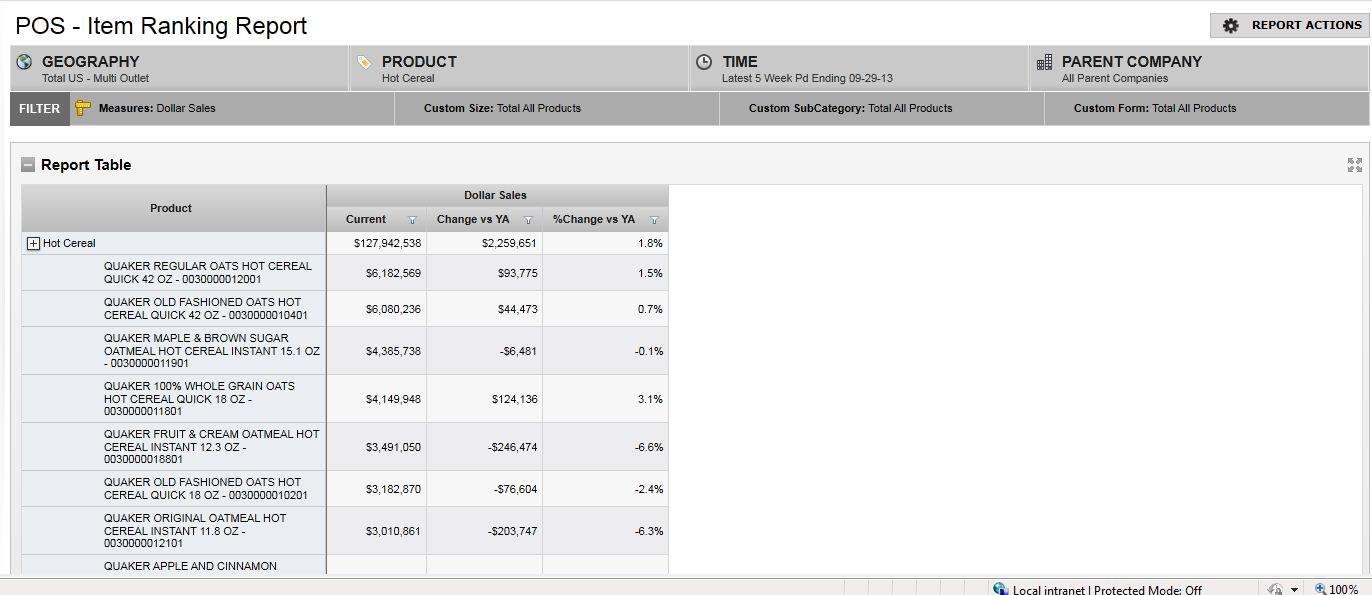Image resolution: width=1372 pixels, height=595 pixels.
Task: Click the Product column header
Action: pyautogui.click(x=171, y=208)
